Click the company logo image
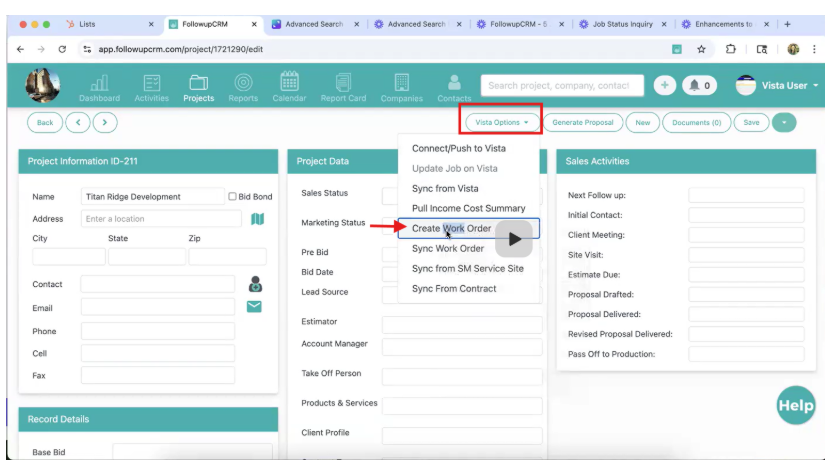 tap(43, 85)
